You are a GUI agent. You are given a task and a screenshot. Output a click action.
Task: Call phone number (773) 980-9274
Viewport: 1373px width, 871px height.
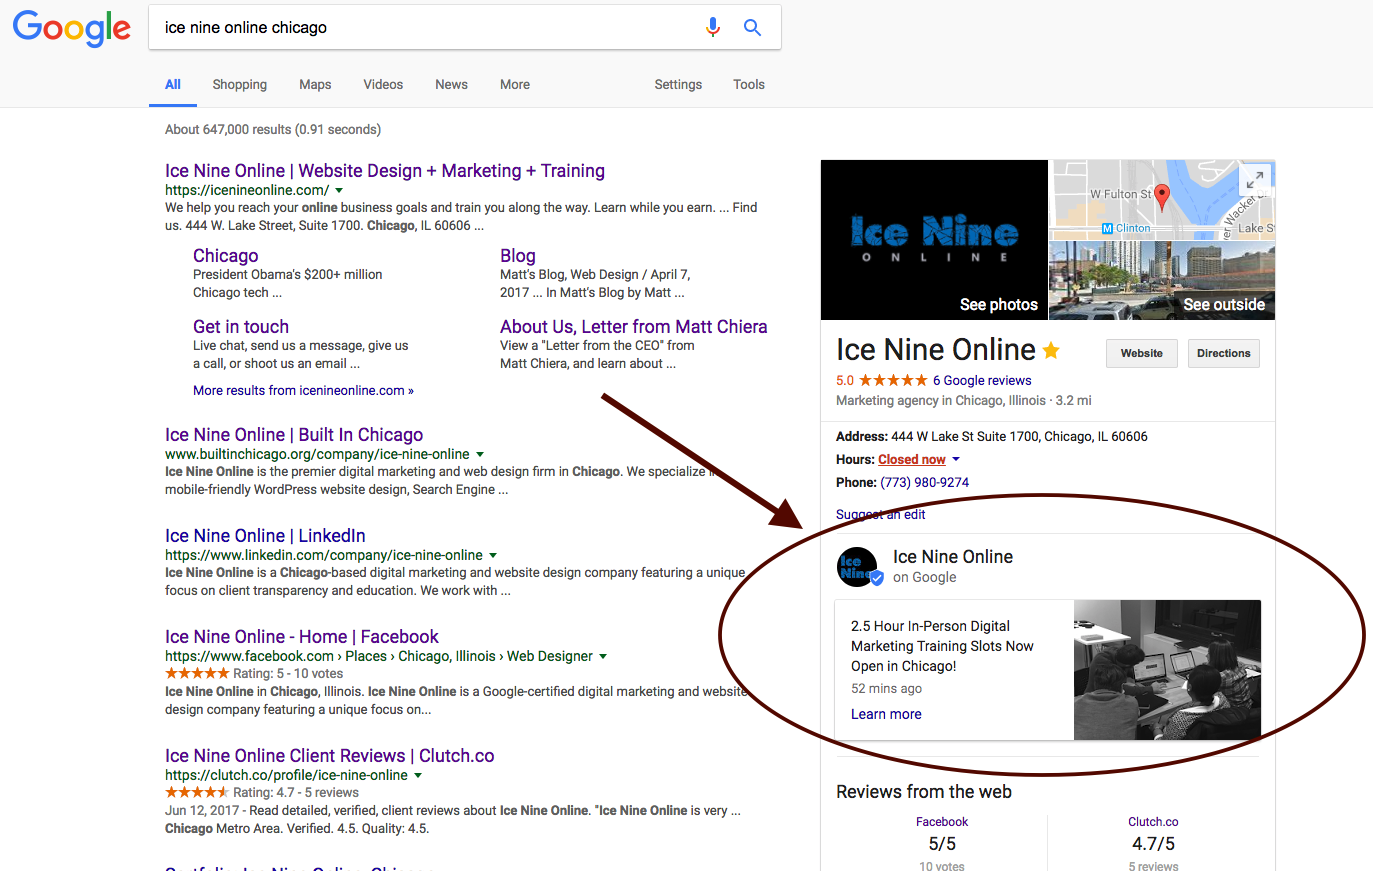click(924, 482)
